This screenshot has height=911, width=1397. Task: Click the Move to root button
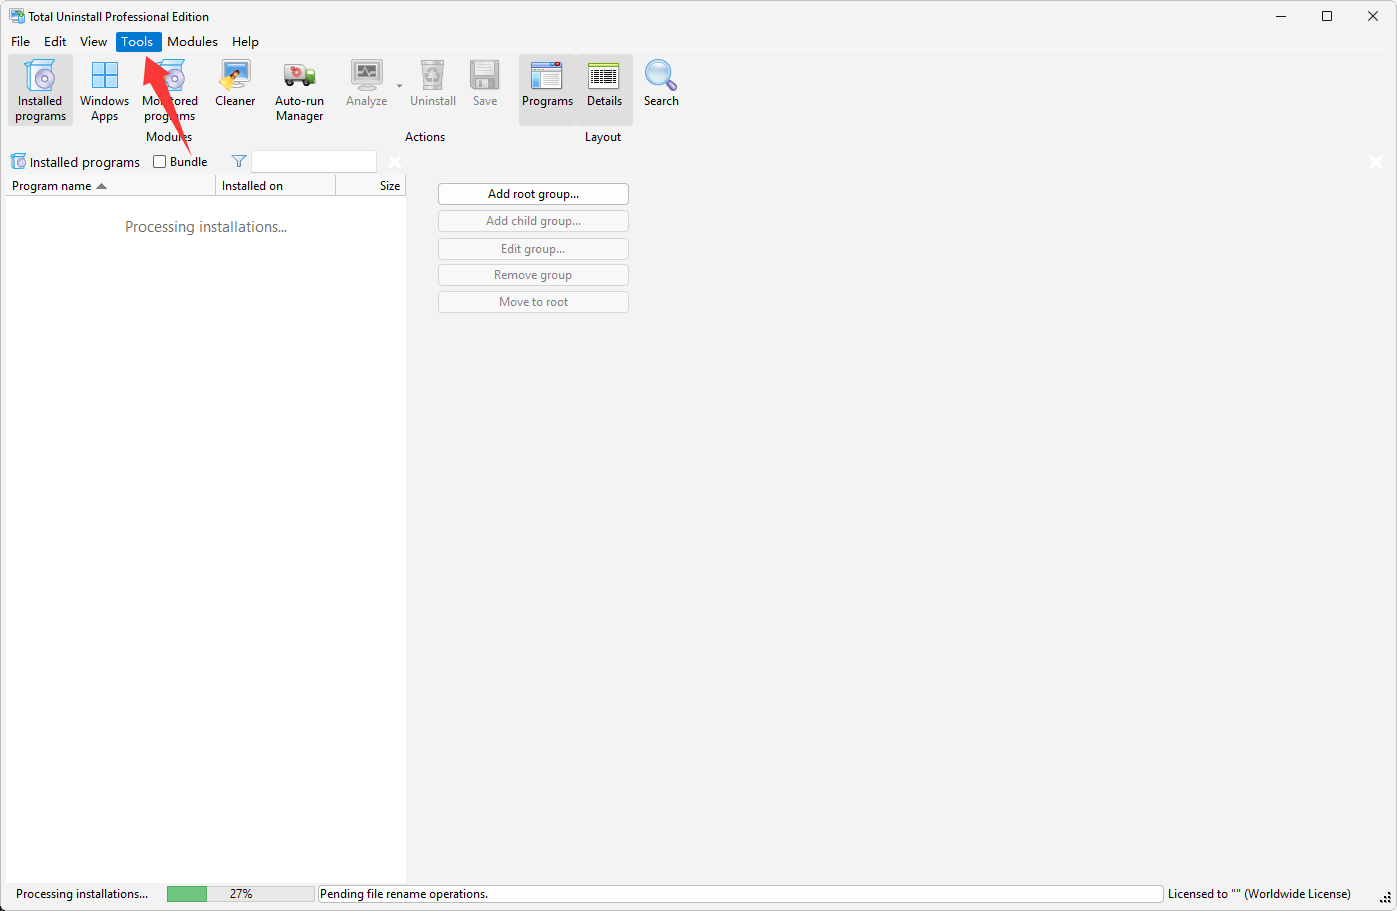533,302
